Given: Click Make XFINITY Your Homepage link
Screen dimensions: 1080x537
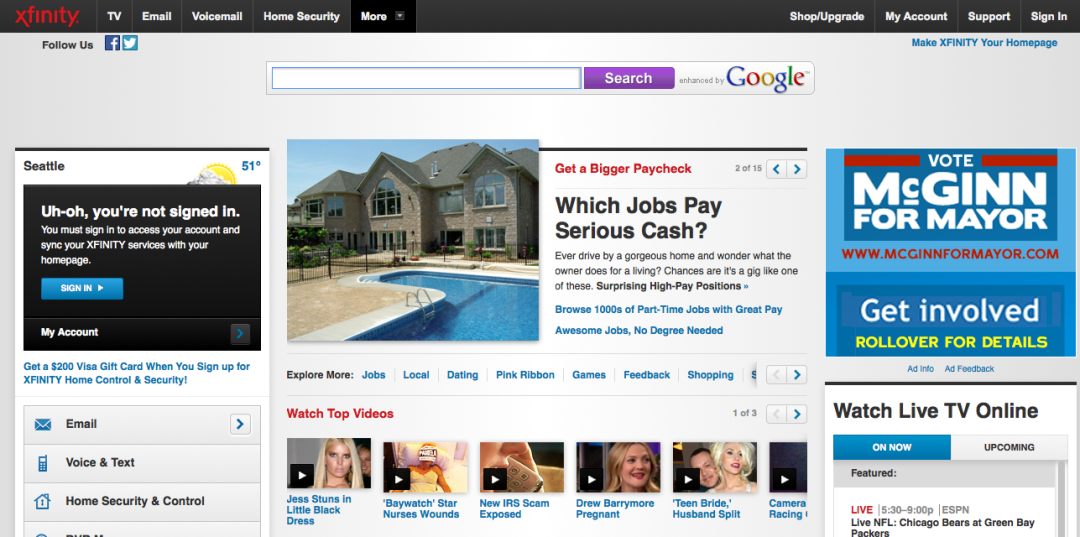Looking at the screenshot, I should (x=984, y=43).
